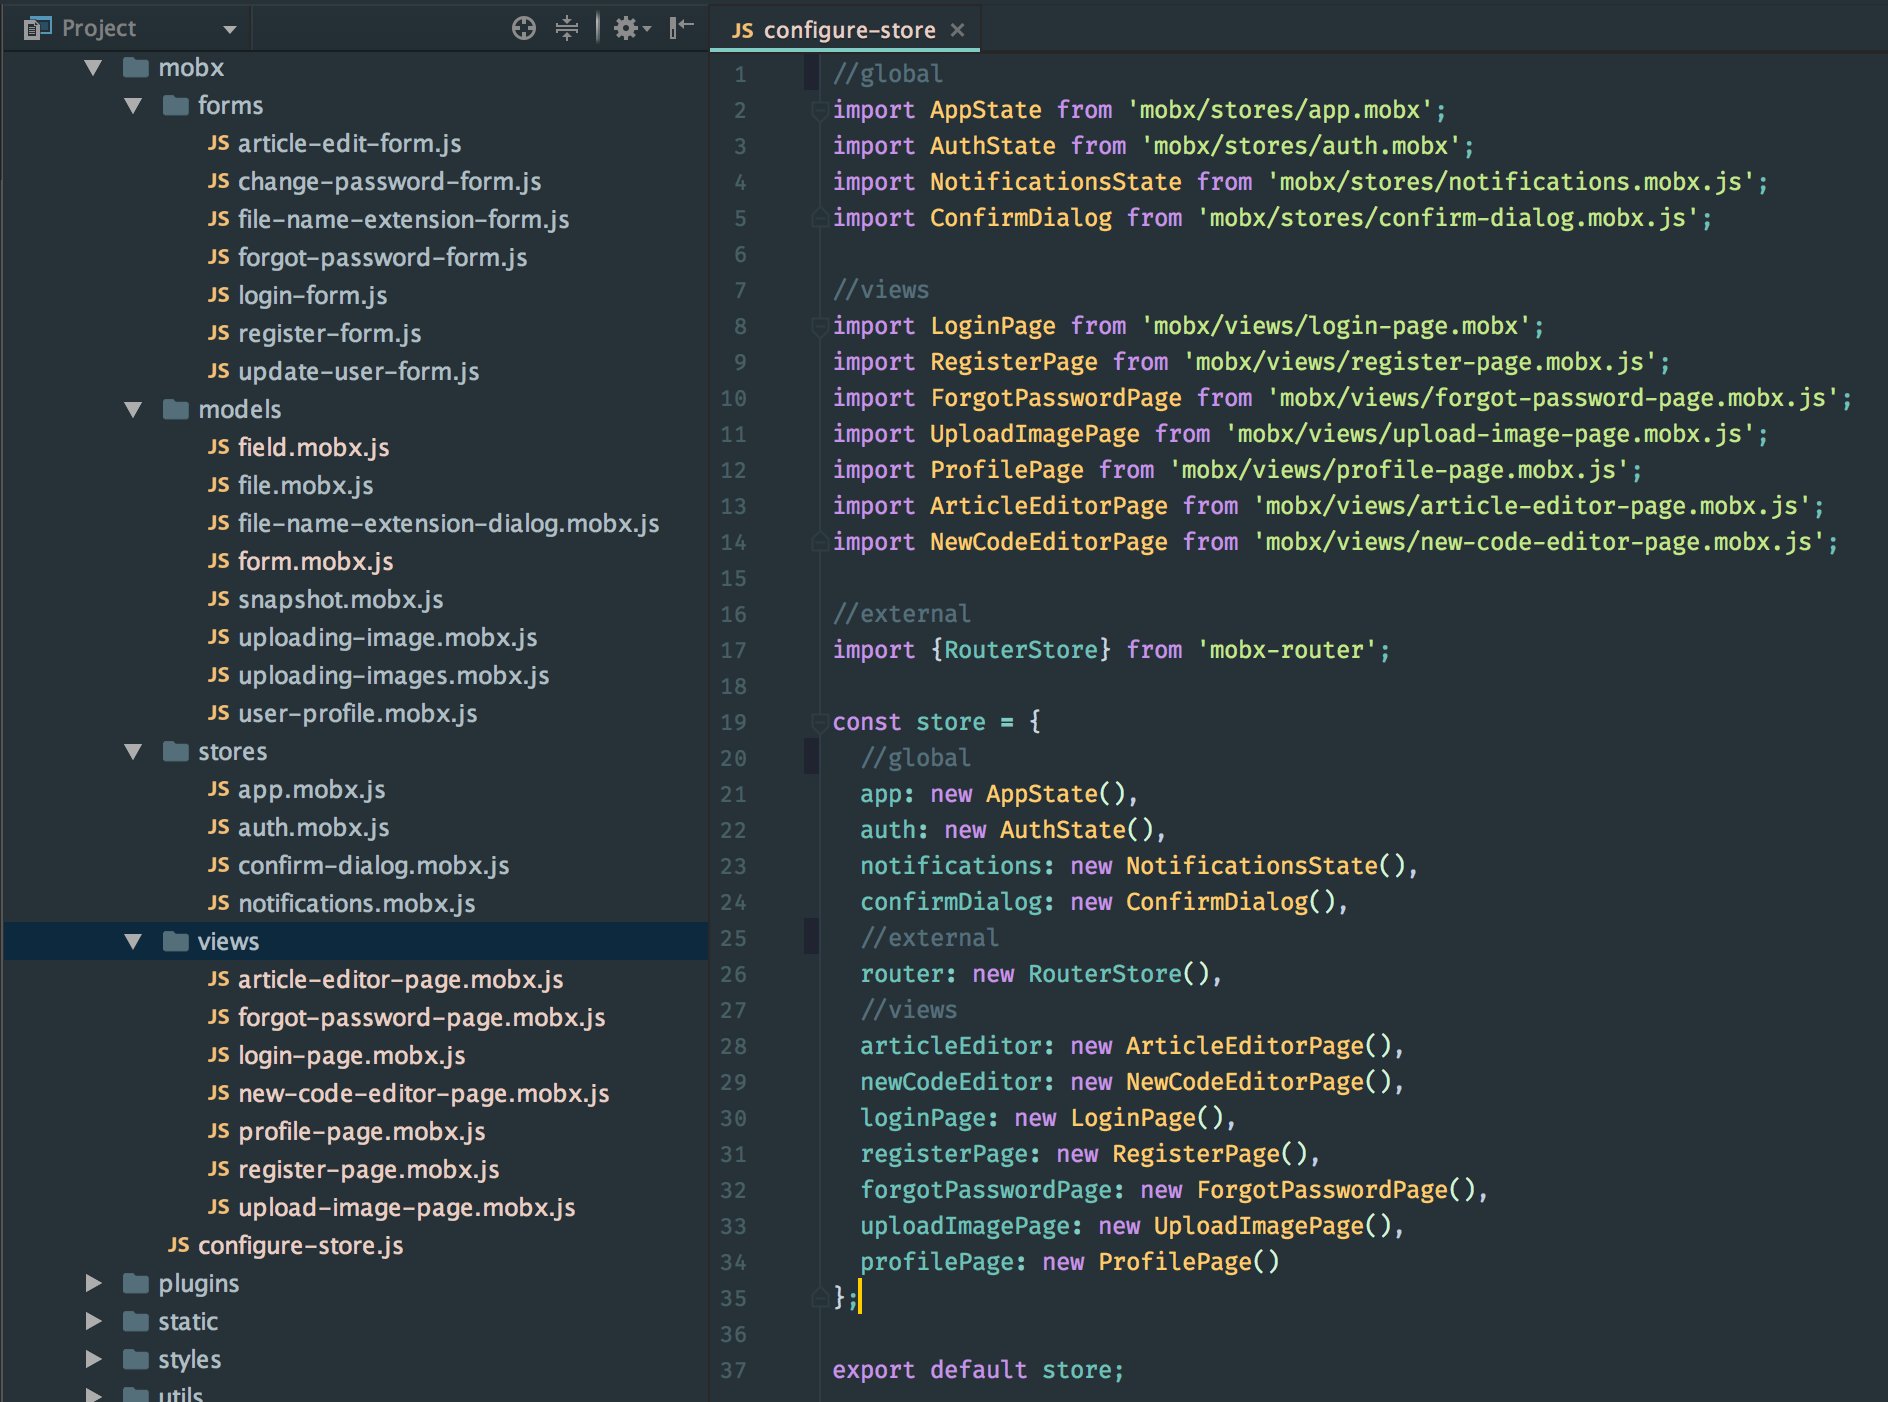Open forgot-password-page.mobx.js
The image size is (1888, 1402).
tap(421, 1017)
